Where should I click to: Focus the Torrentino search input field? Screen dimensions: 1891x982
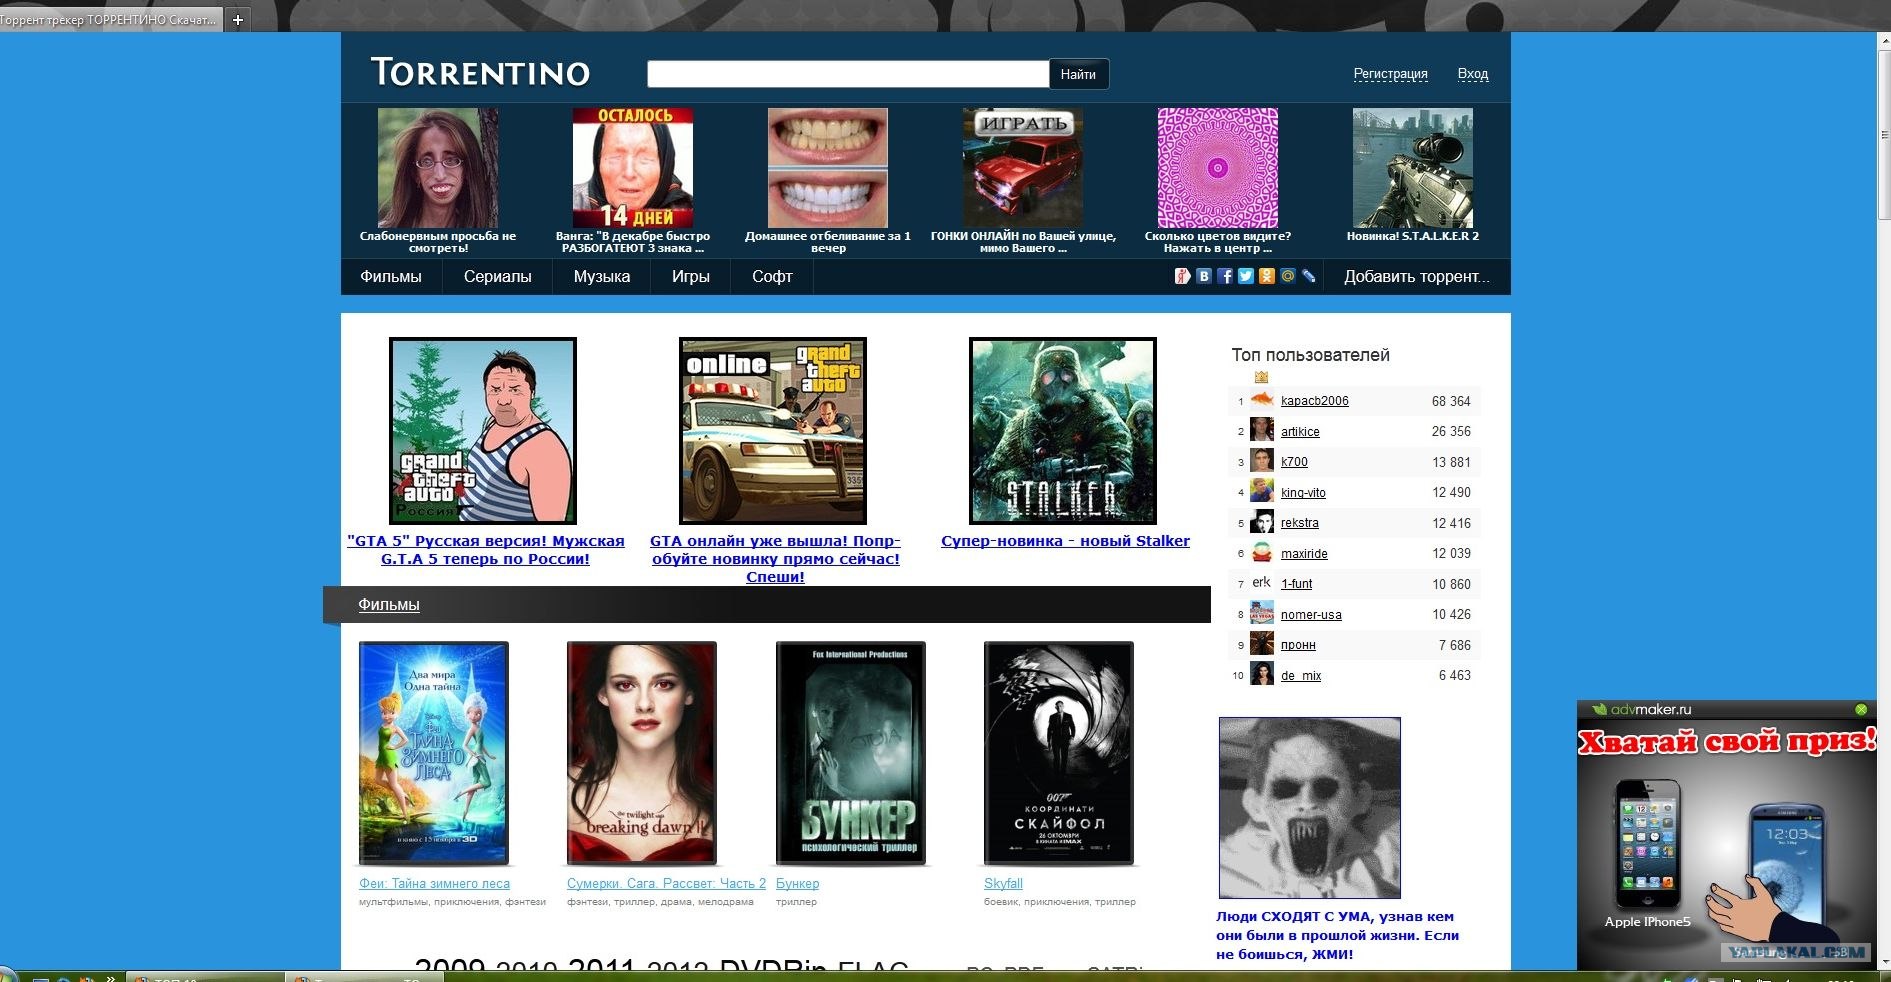click(848, 74)
